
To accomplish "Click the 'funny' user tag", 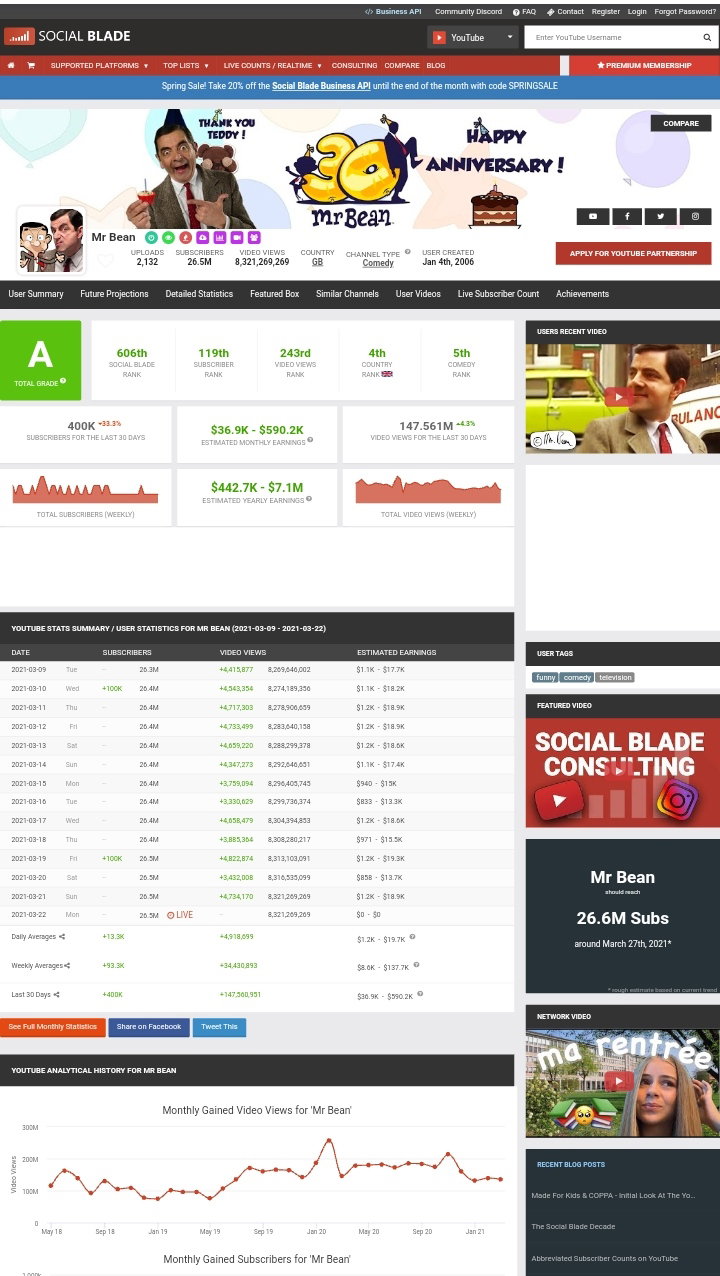I will click(x=545, y=677).
